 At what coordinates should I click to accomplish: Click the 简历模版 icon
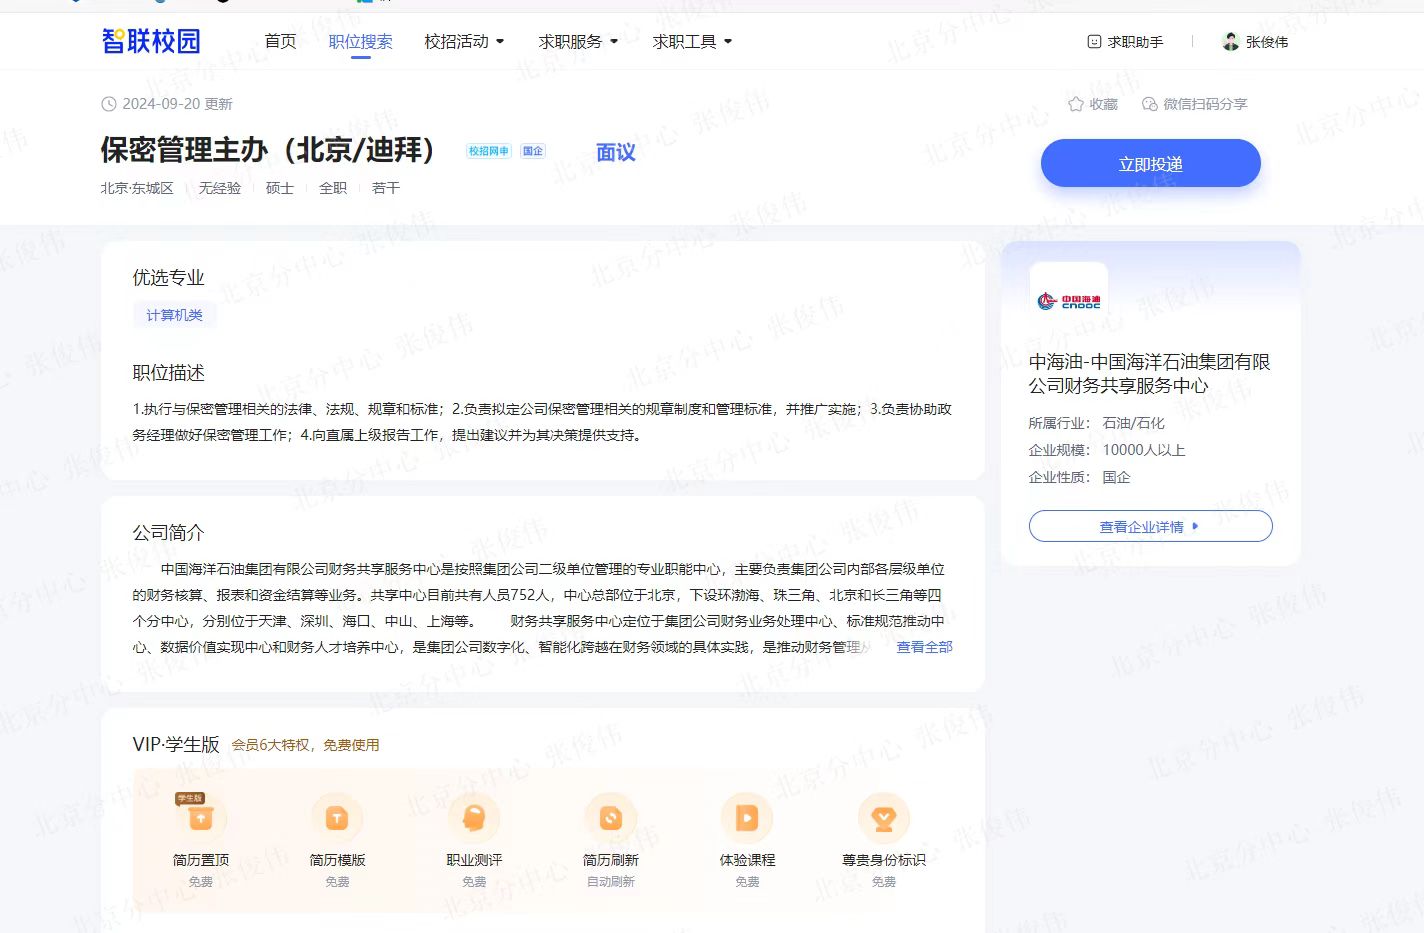(x=337, y=818)
